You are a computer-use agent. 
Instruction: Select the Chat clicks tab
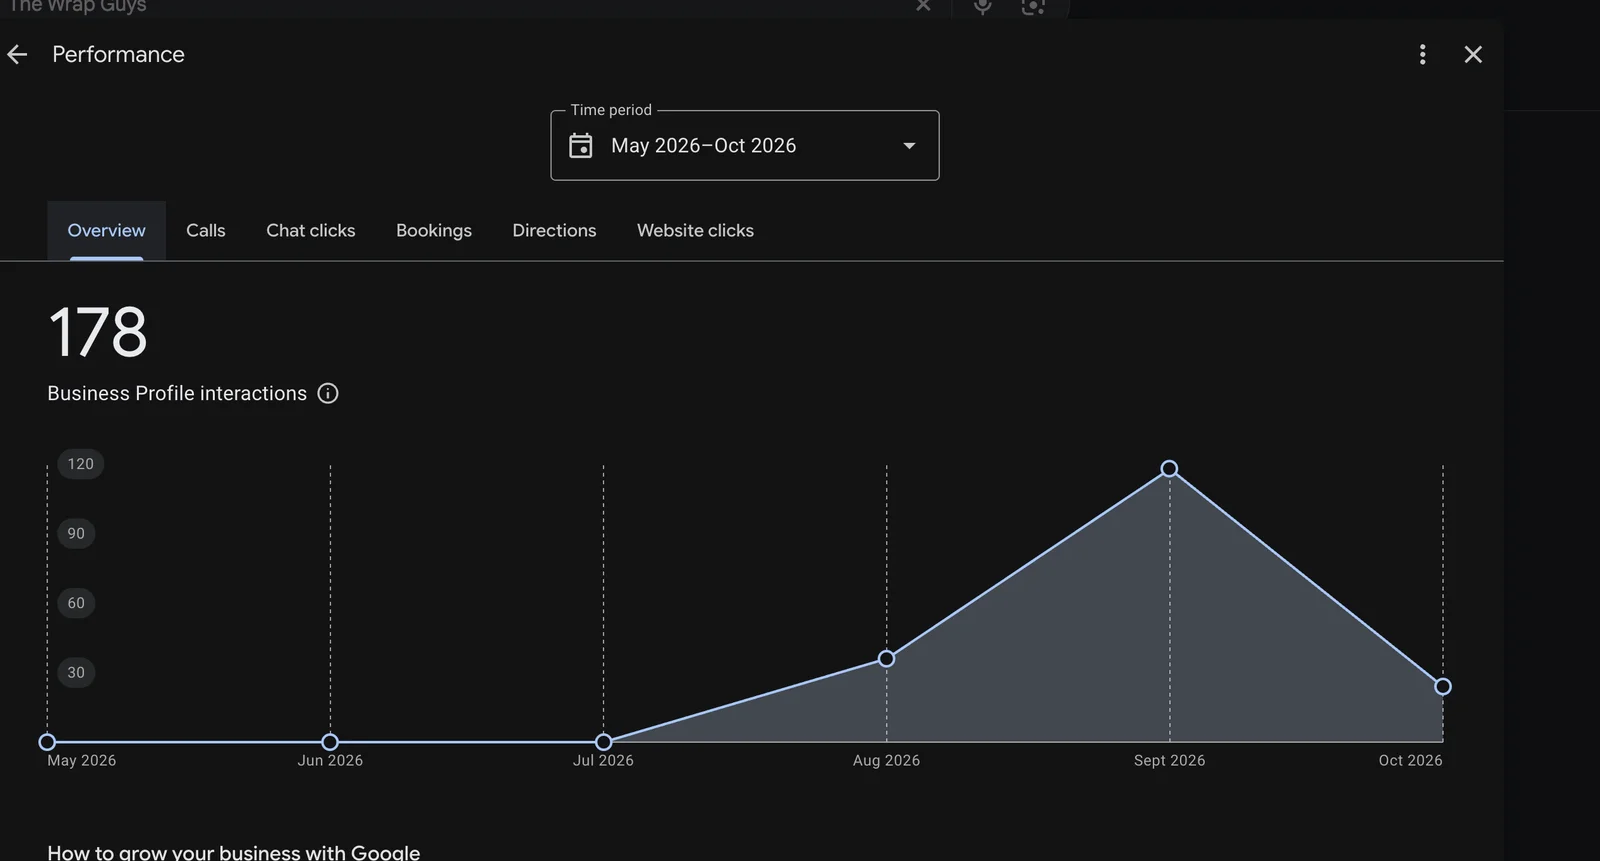click(x=311, y=230)
